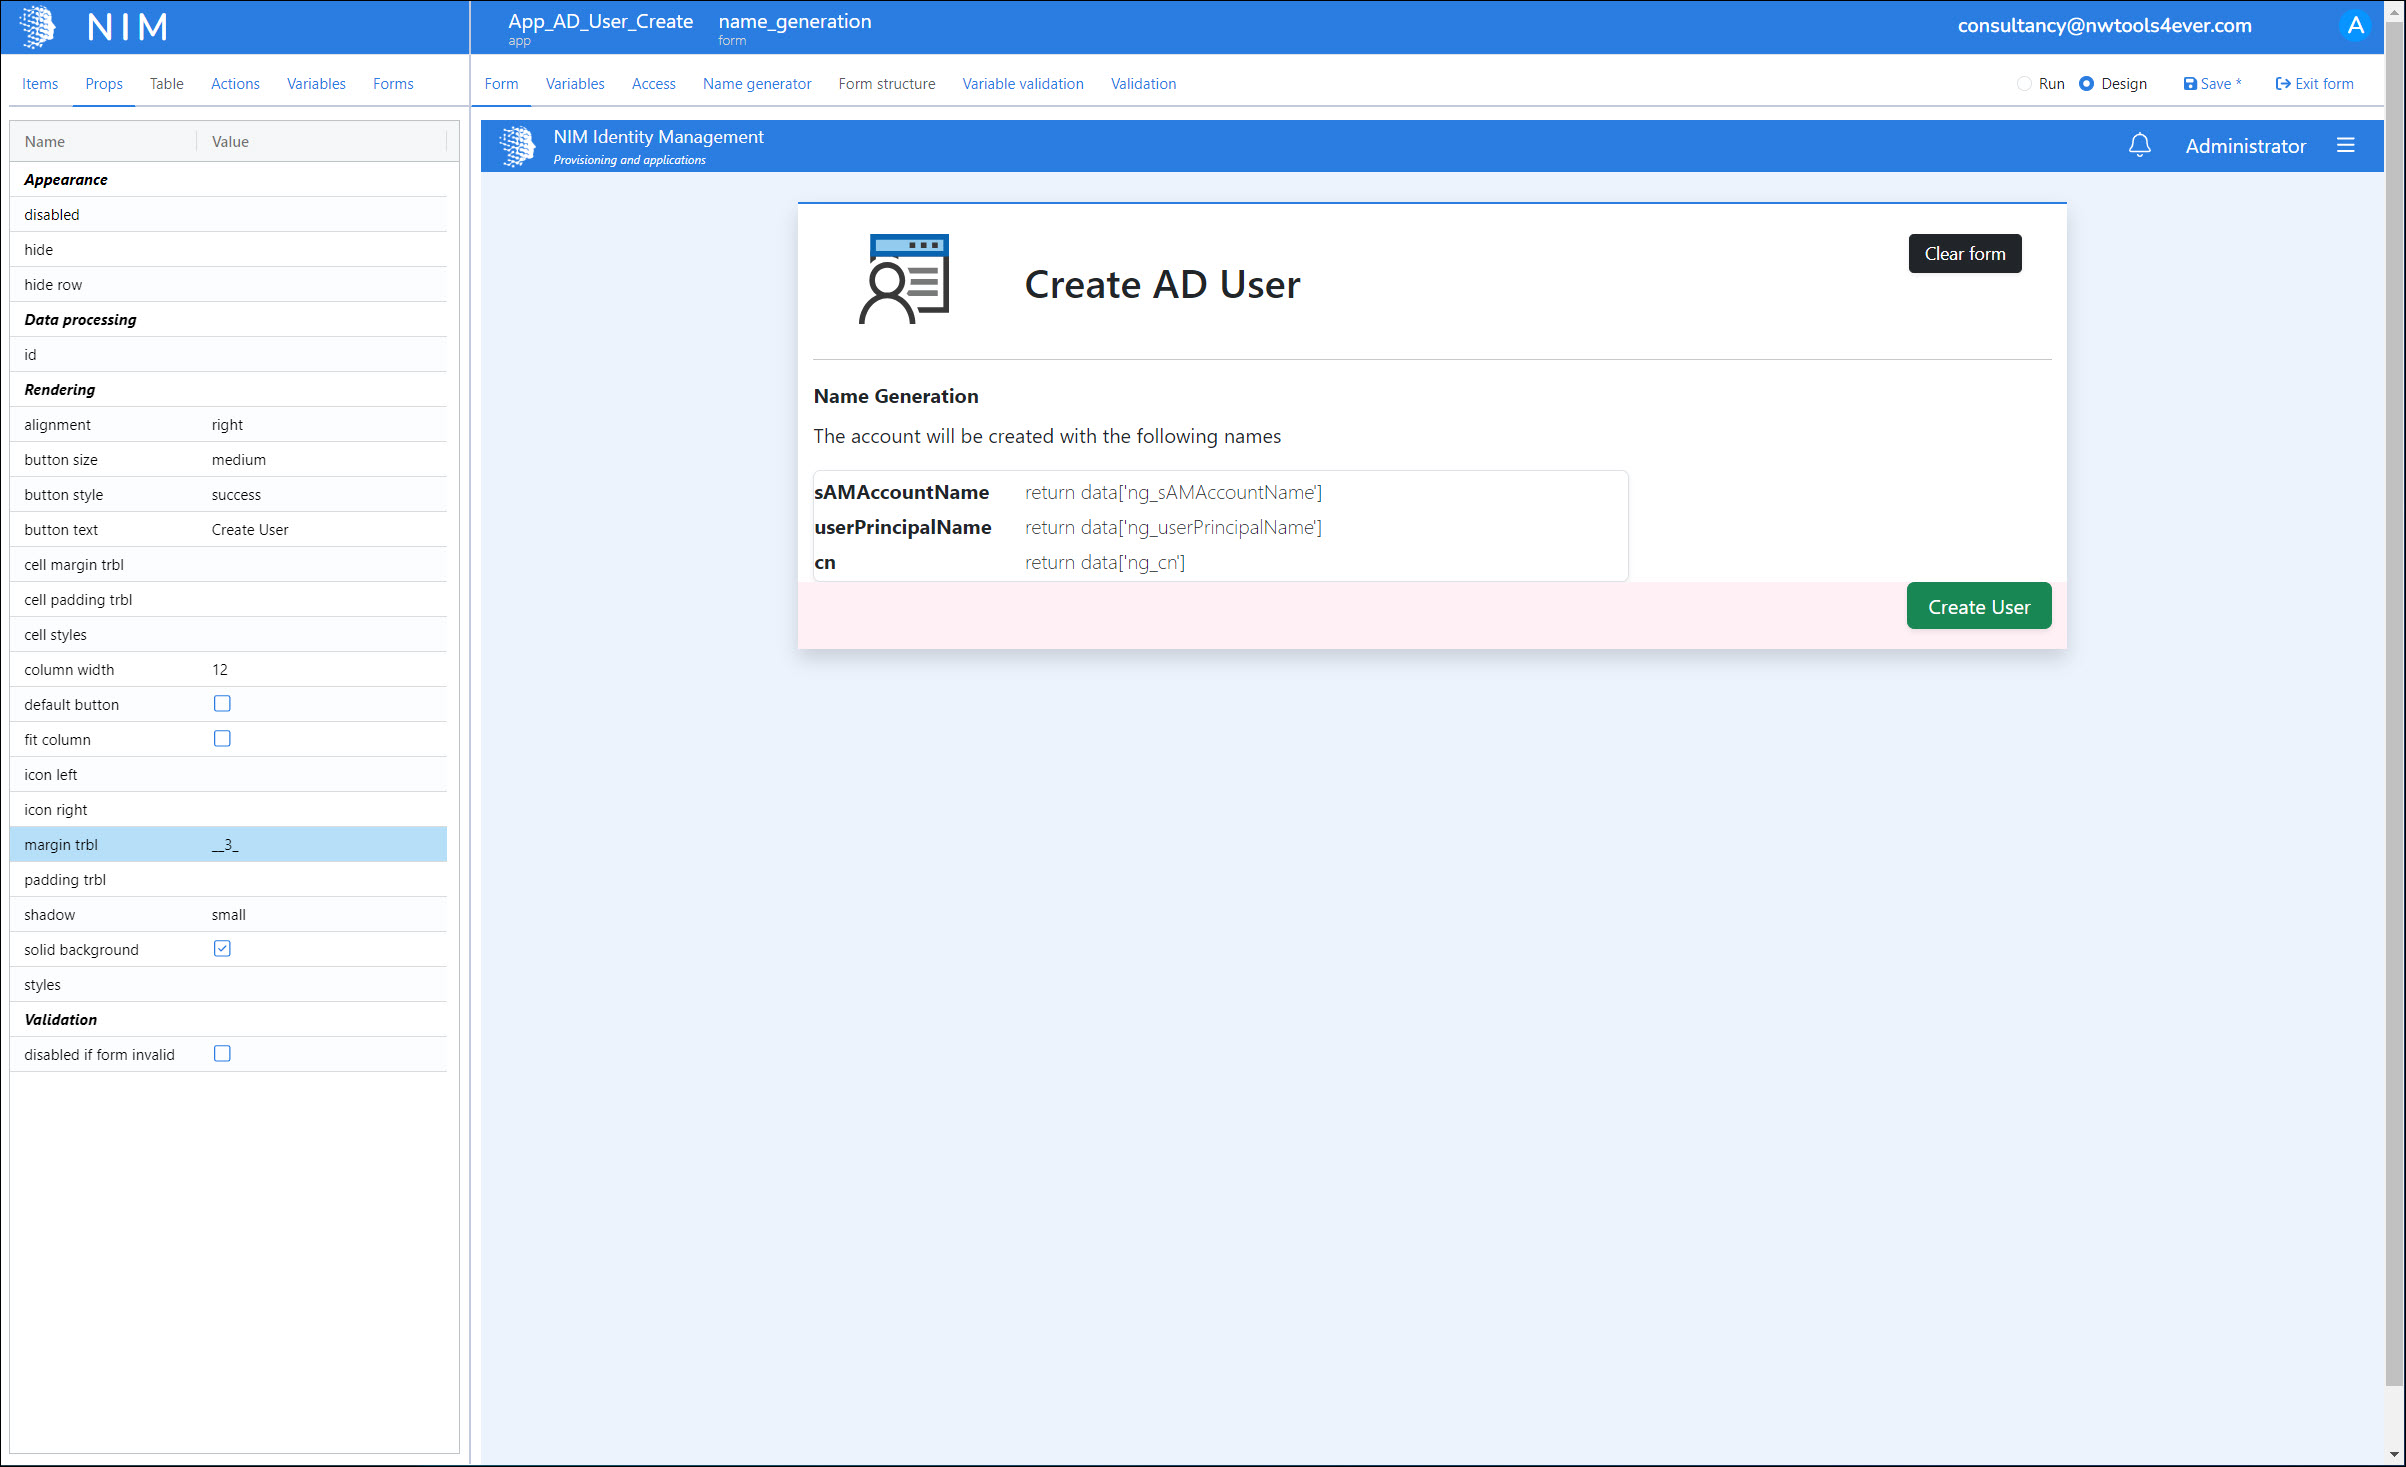This screenshot has width=2406, height=1467.
Task: Click the Create AD User card icon
Action: click(x=904, y=280)
